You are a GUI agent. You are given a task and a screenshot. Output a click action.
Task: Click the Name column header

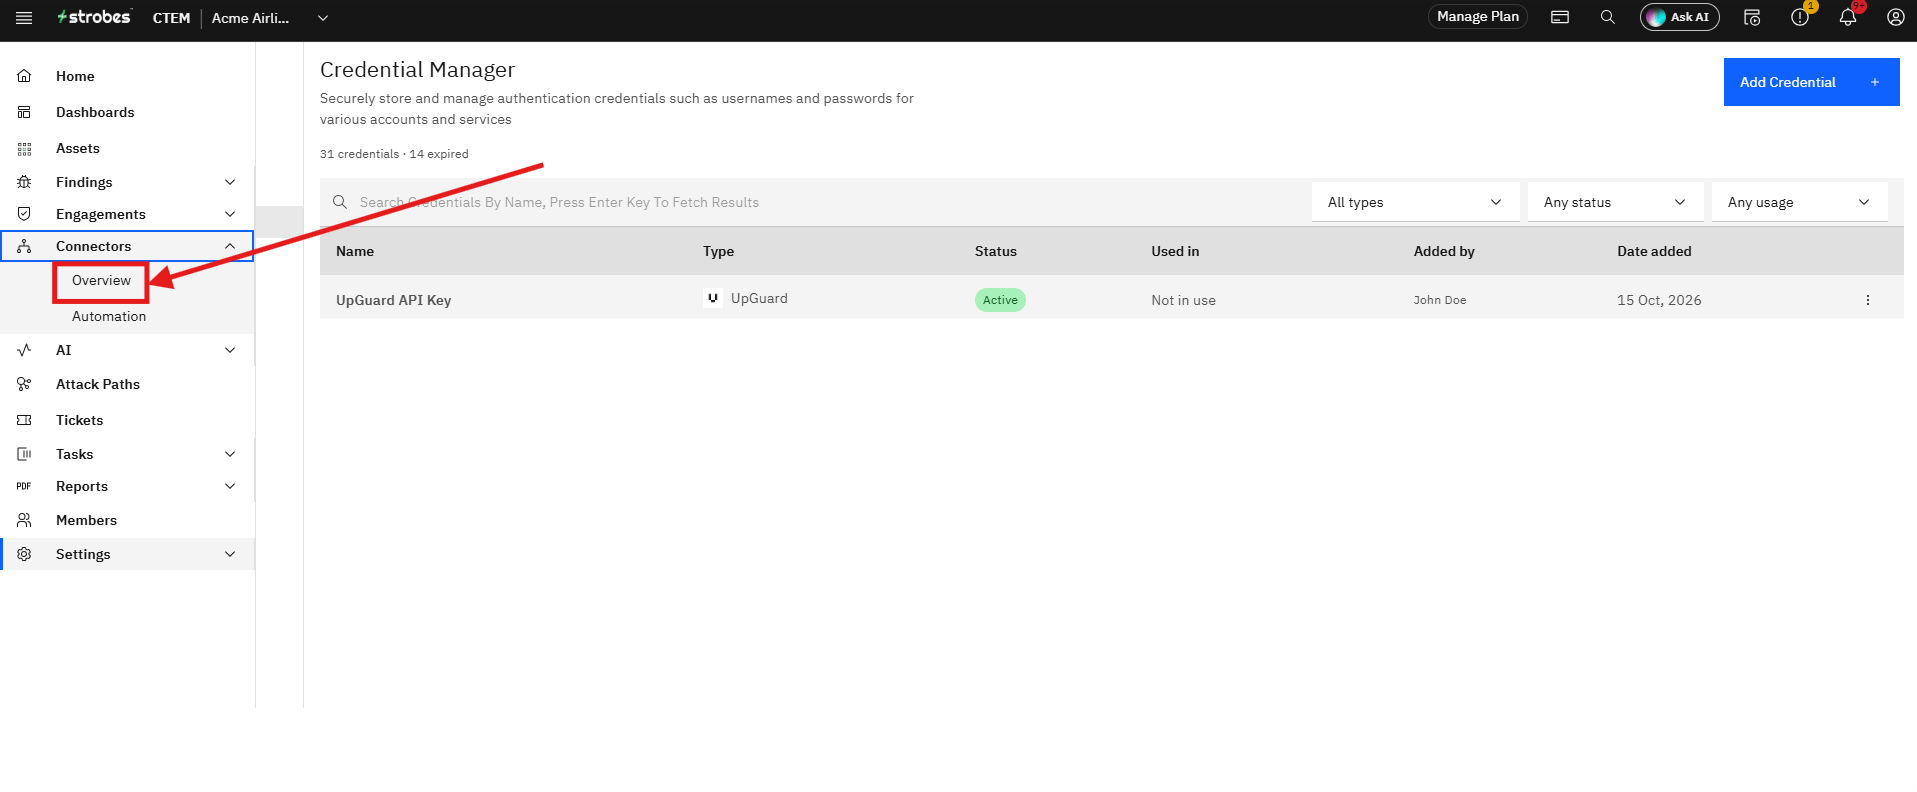click(355, 251)
